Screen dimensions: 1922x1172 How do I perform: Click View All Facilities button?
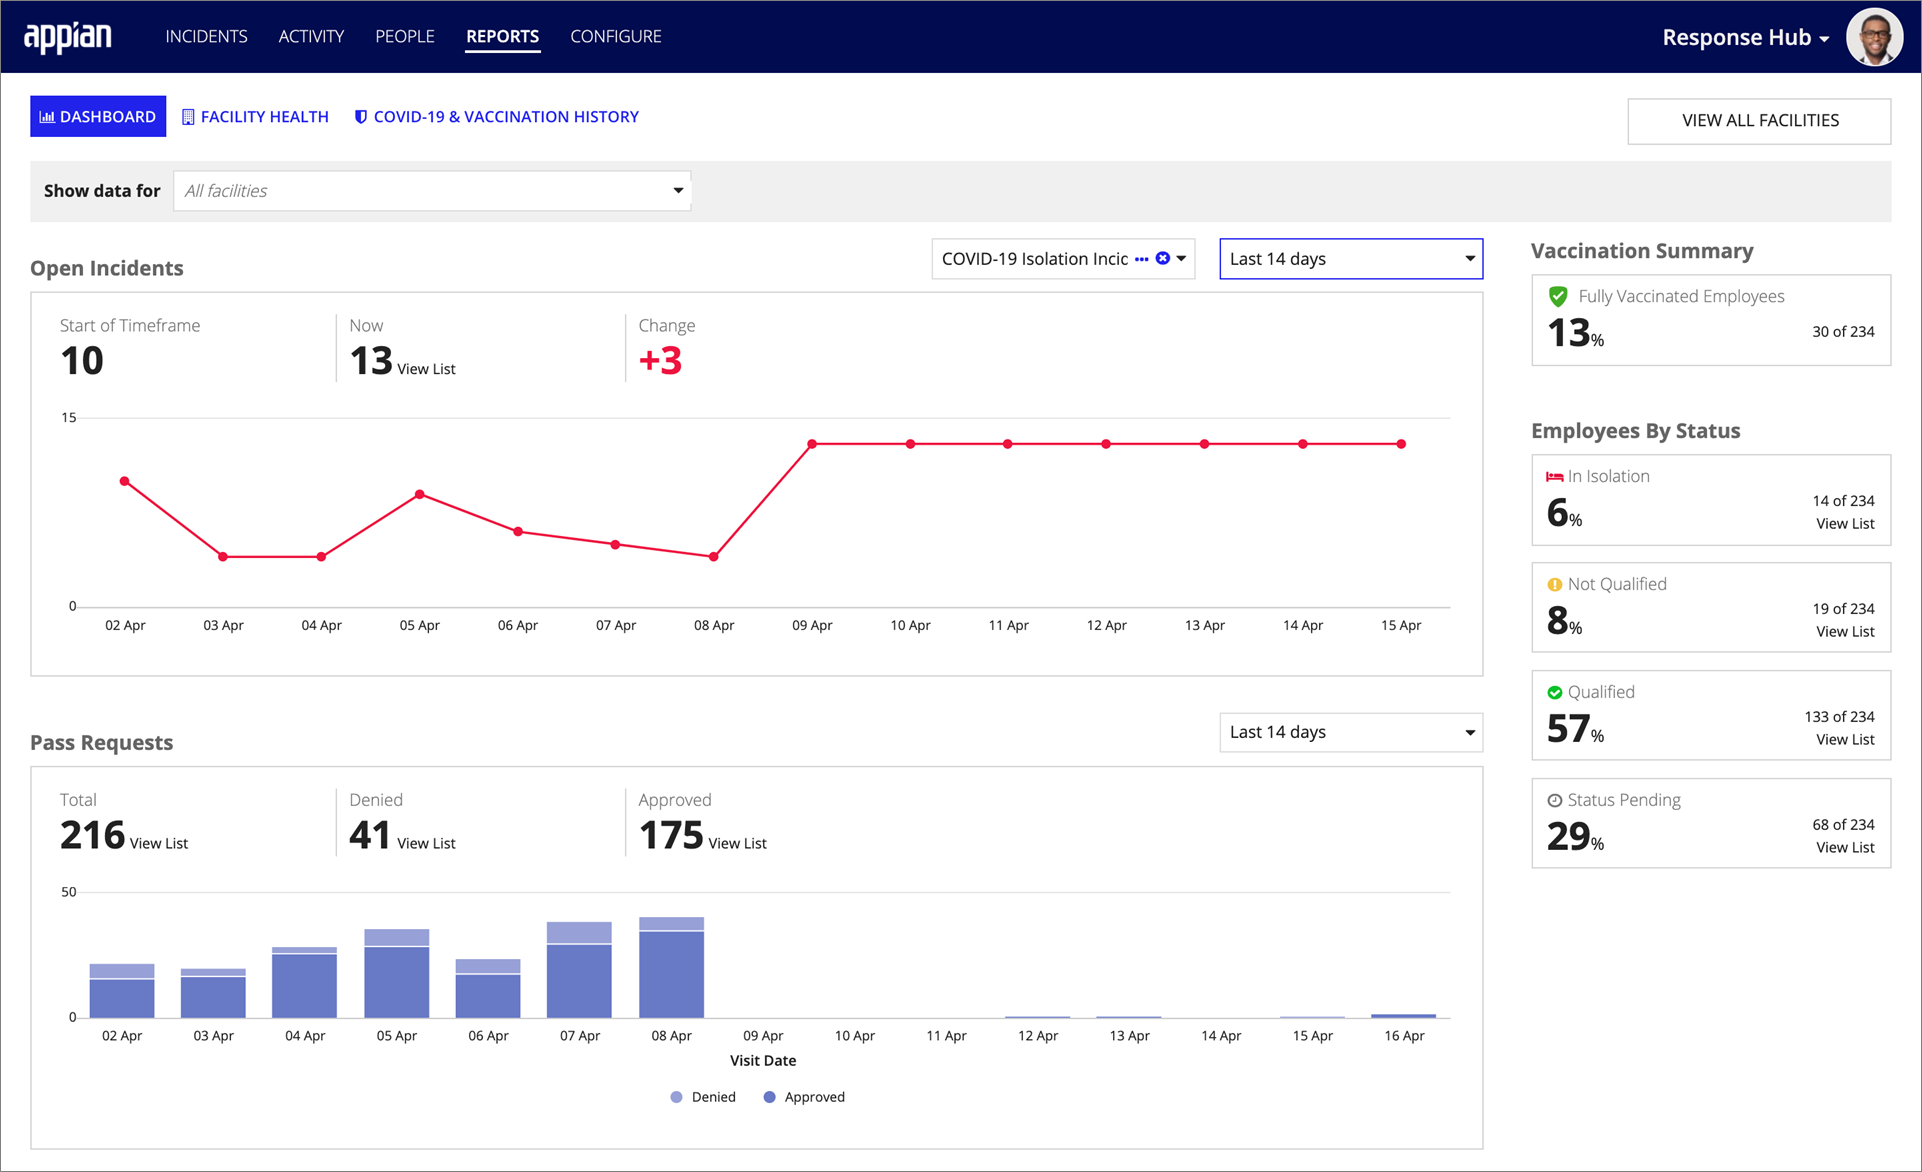click(1759, 121)
